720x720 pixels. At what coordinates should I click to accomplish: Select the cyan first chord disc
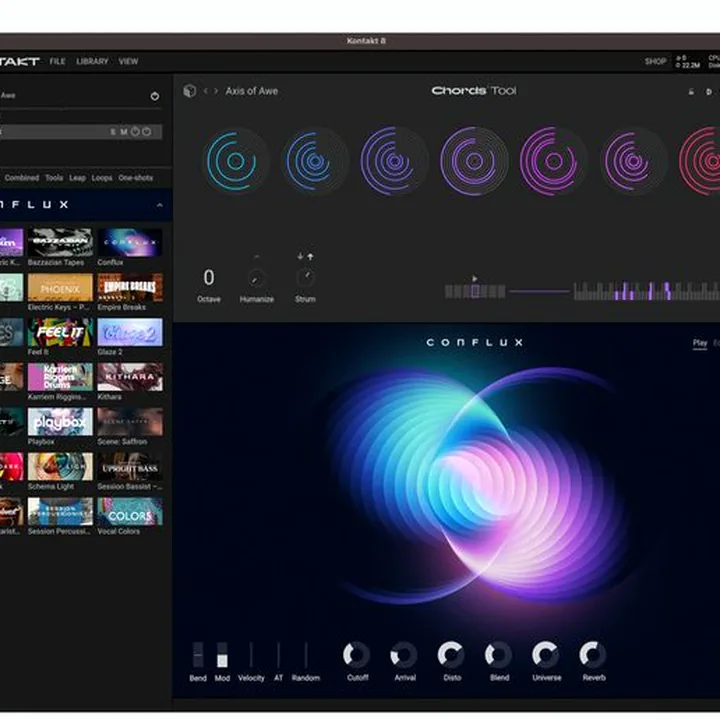coord(235,161)
